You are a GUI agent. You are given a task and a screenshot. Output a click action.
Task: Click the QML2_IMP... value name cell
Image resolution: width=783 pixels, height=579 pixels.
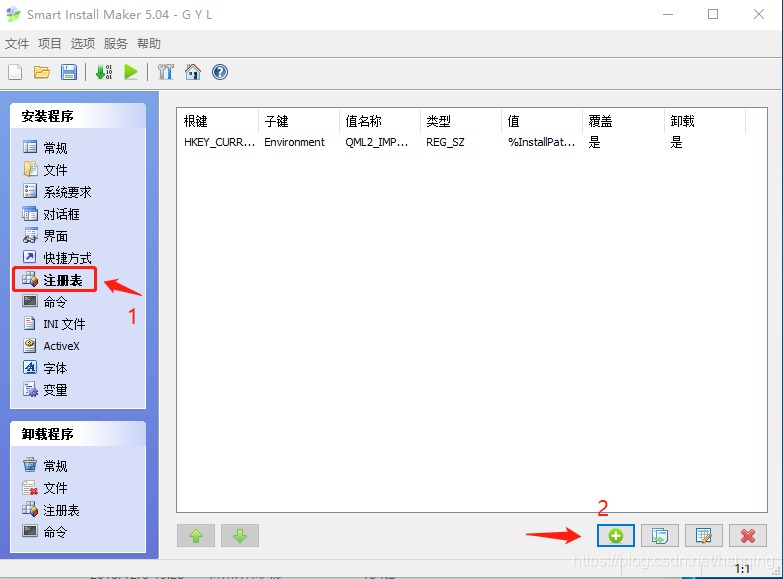point(377,142)
